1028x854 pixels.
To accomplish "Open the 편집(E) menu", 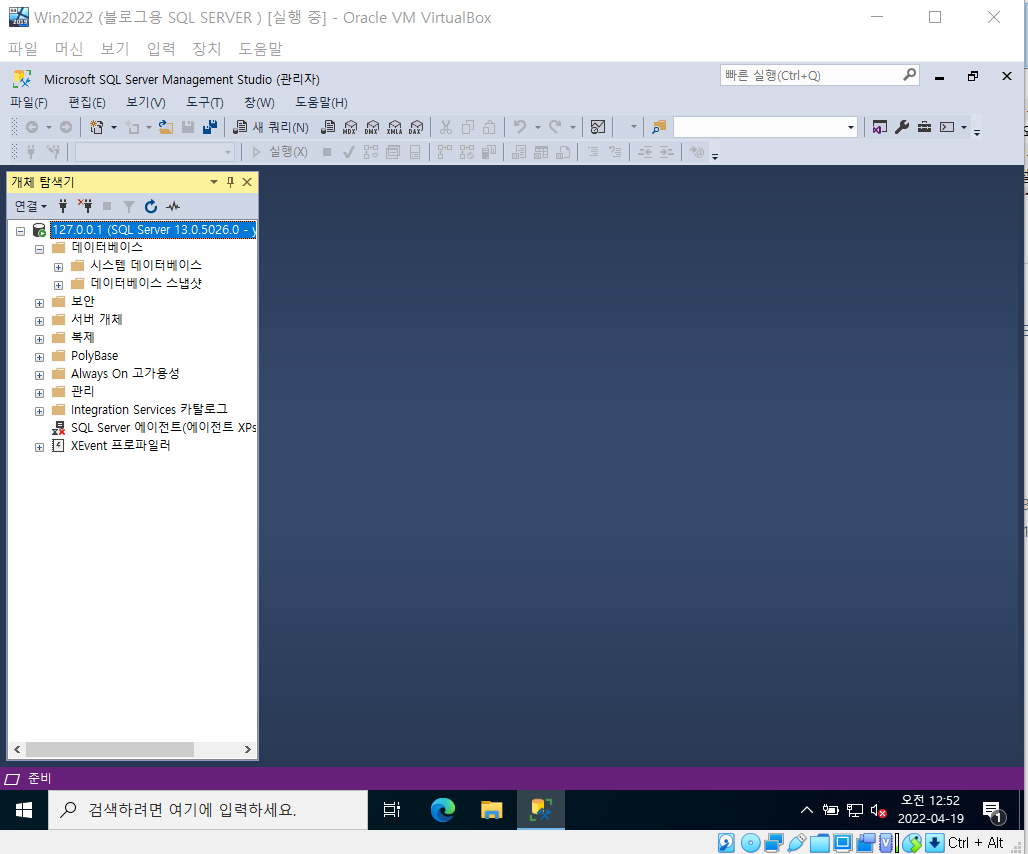I will pos(87,103).
